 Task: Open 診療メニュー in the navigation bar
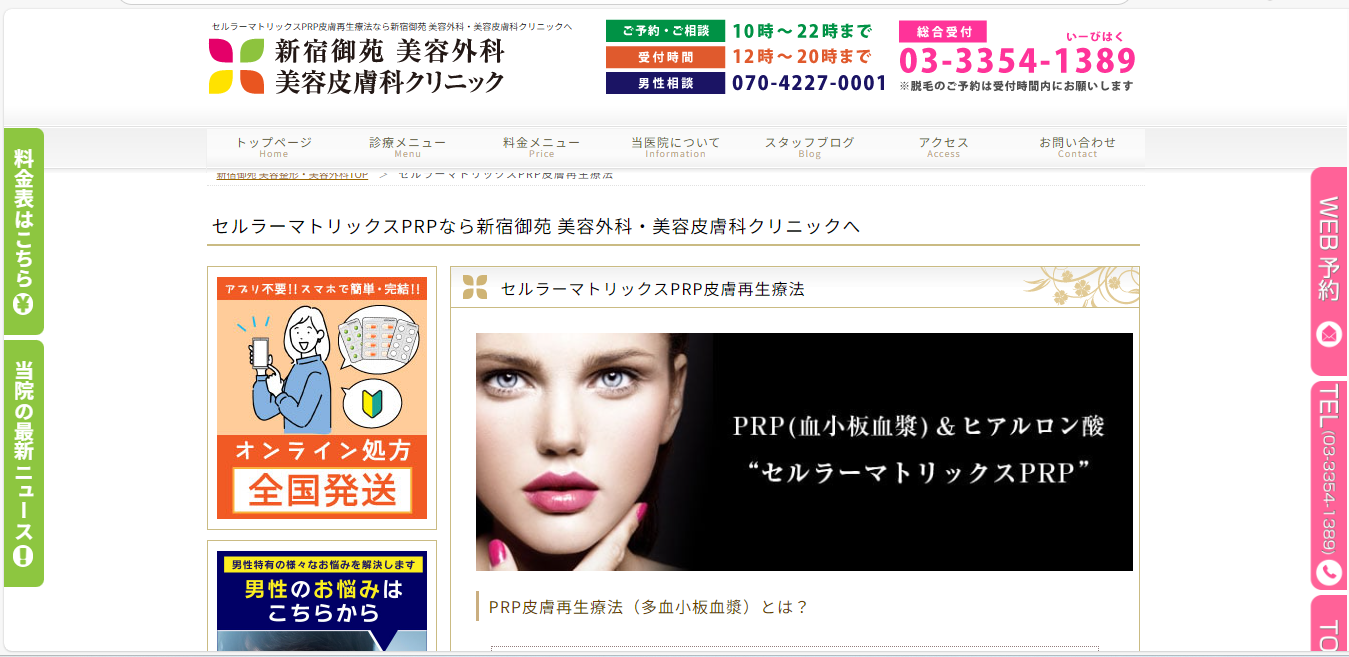[x=407, y=146]
